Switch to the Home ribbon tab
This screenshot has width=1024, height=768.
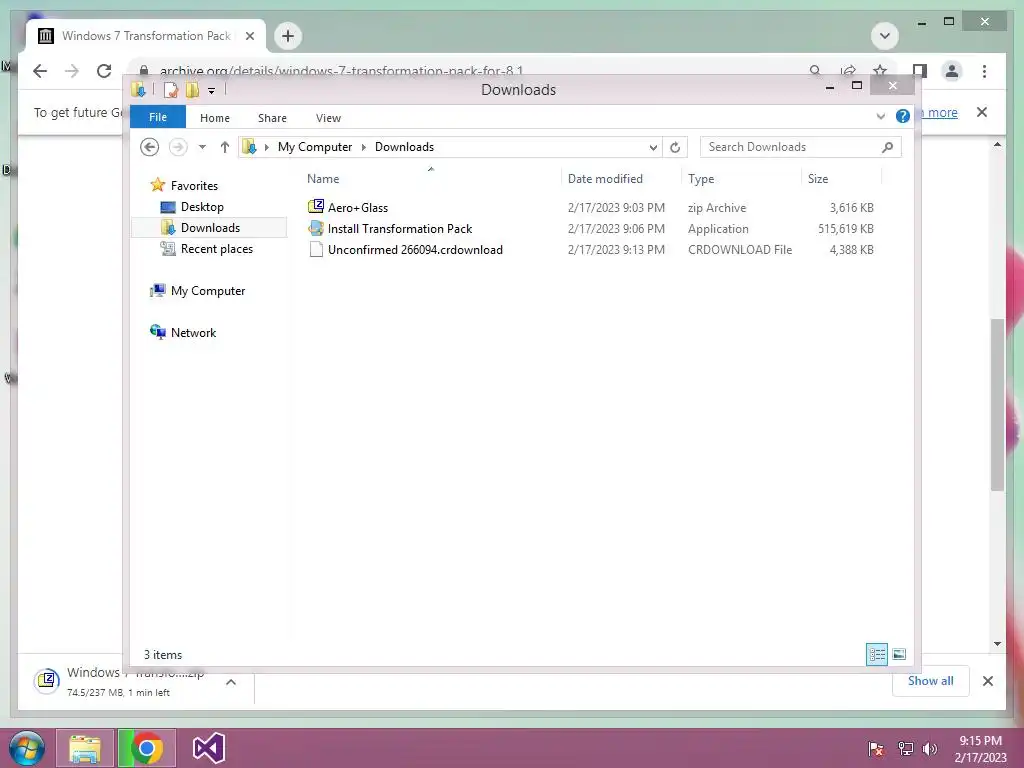tap(215, 118)
